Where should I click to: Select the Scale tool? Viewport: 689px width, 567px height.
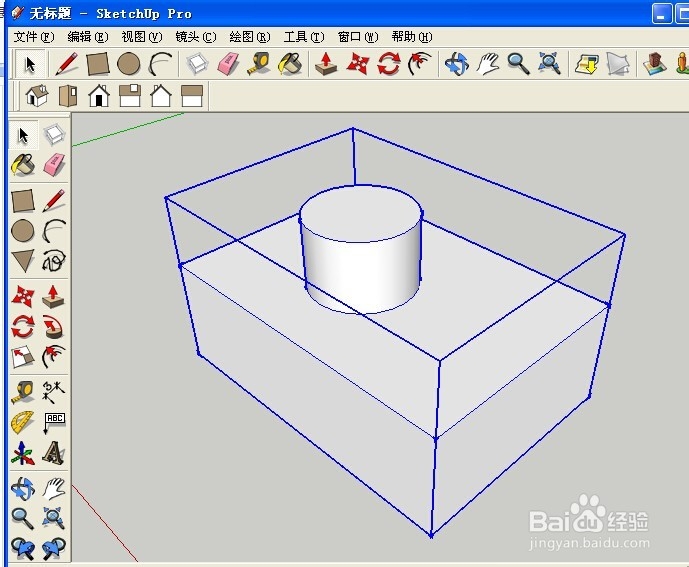(23, 357)
